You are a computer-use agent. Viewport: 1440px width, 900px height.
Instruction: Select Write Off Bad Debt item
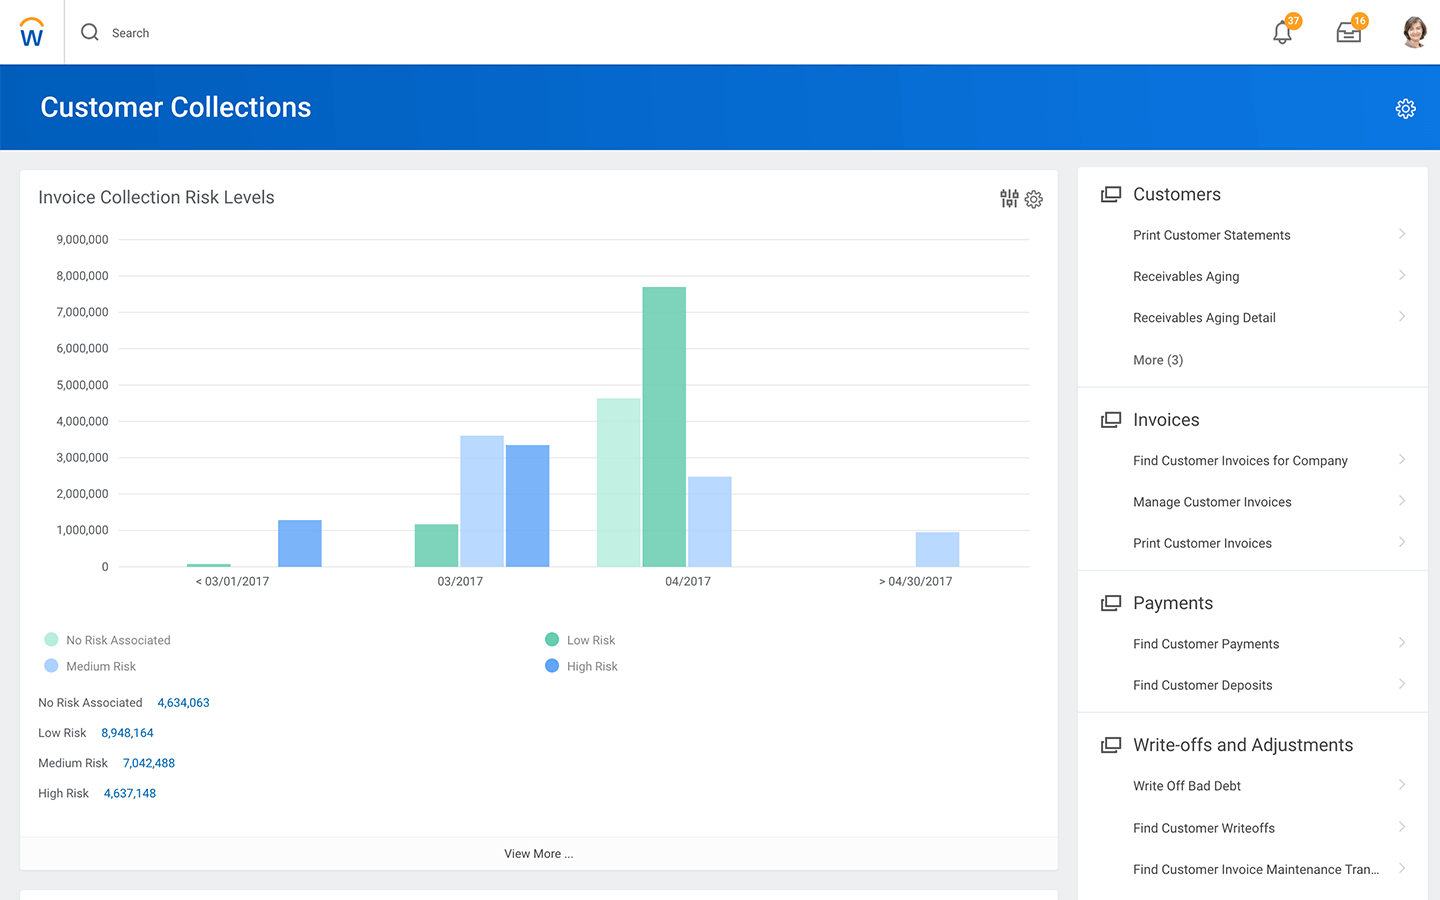[1187, 786]
